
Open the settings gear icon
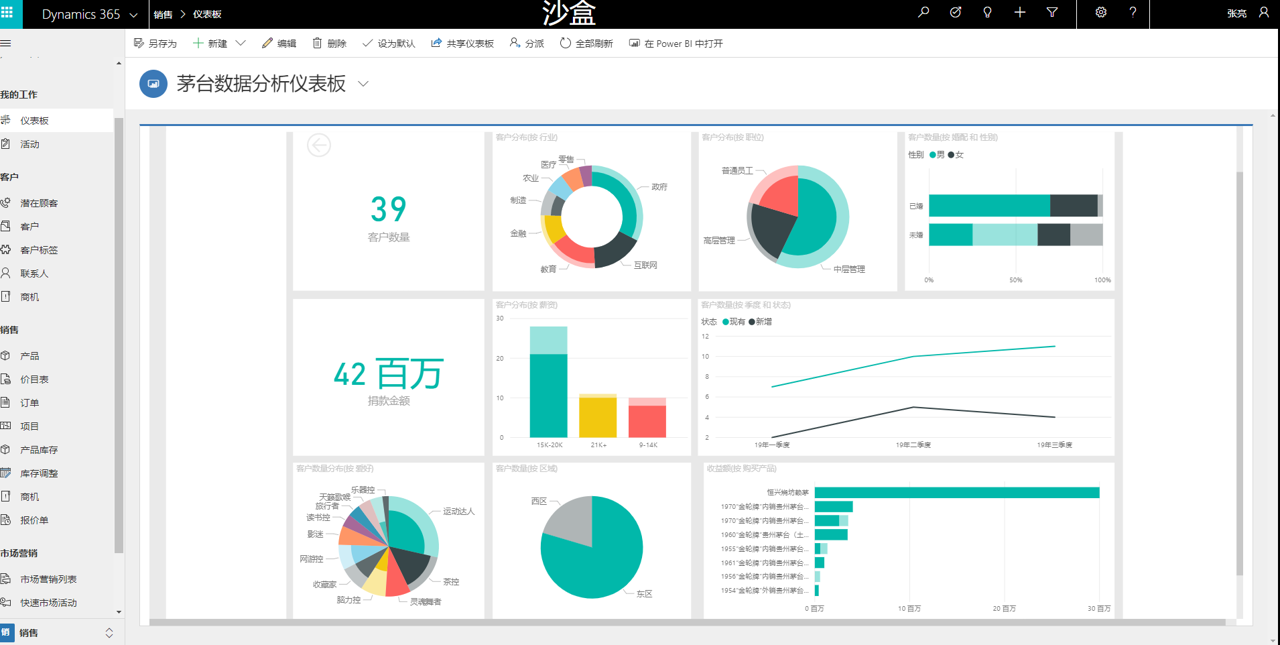point(1101,13)
